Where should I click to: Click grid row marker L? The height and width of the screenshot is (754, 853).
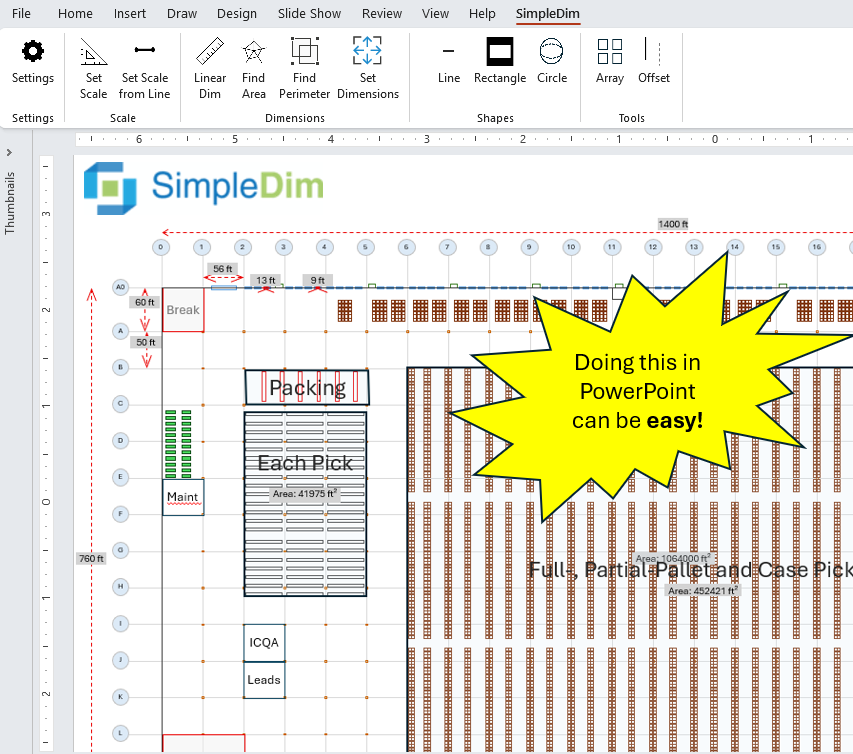click(120, 733)
